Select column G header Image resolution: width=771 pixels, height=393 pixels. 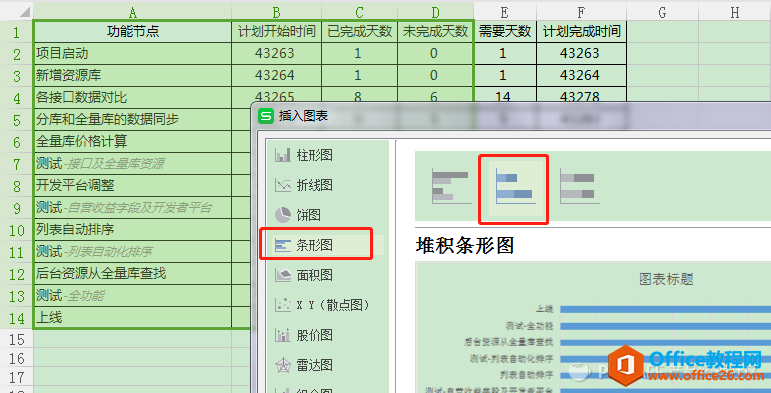coord(662,12)
